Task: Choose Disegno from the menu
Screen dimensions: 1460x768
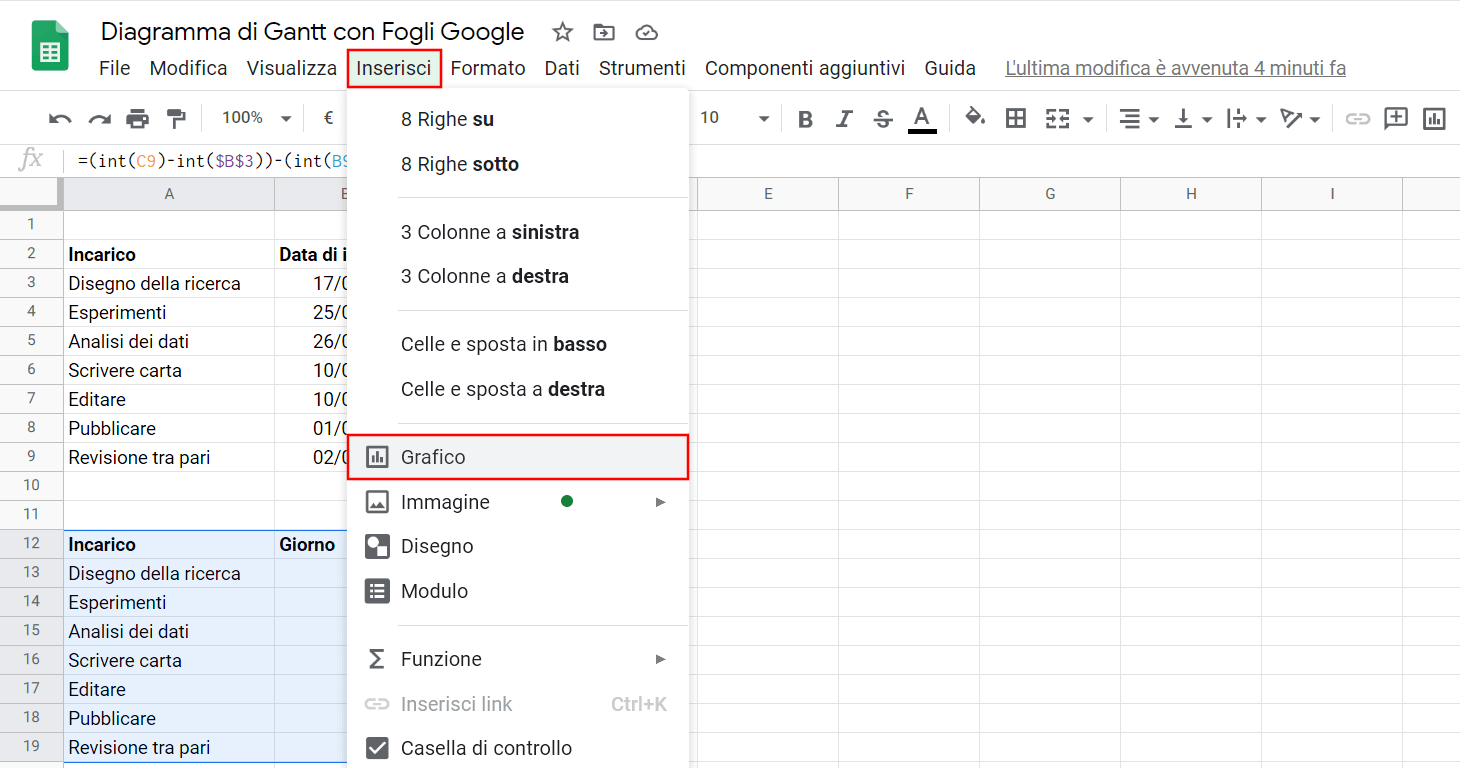Action: coord(518,546)
